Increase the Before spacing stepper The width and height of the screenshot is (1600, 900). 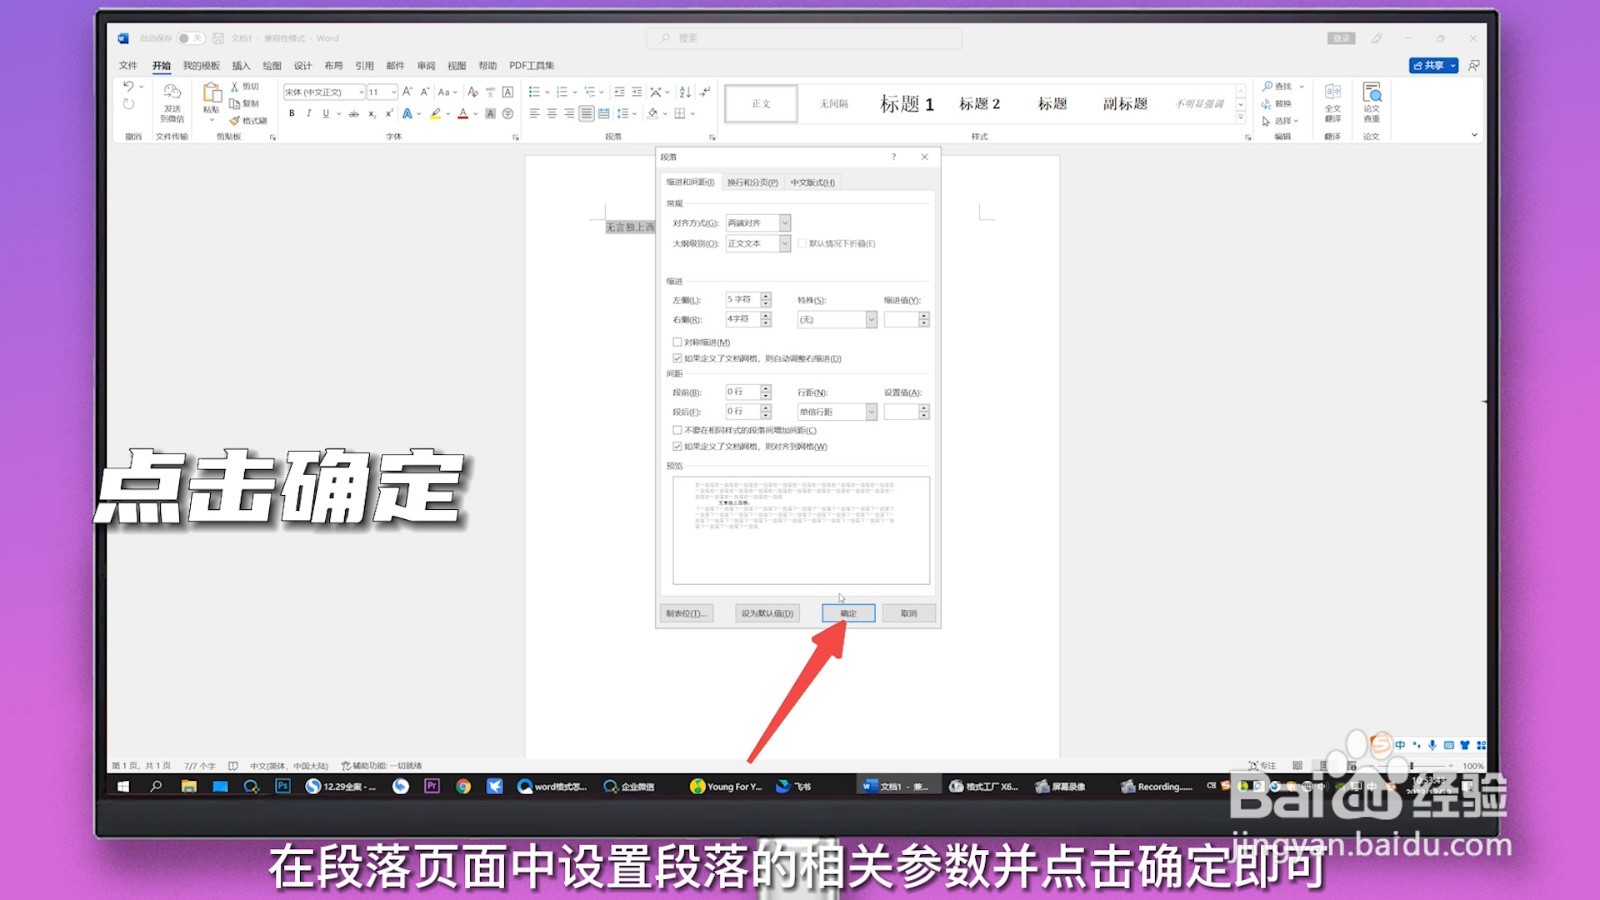point(766,389)
